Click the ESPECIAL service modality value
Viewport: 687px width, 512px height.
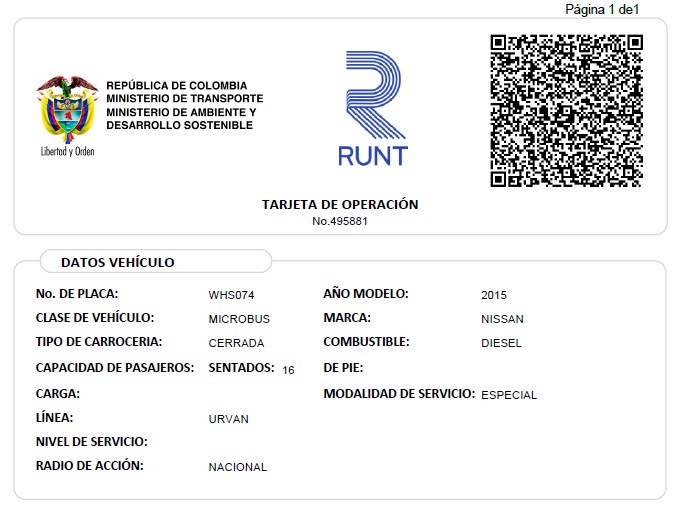pos(509,395)
